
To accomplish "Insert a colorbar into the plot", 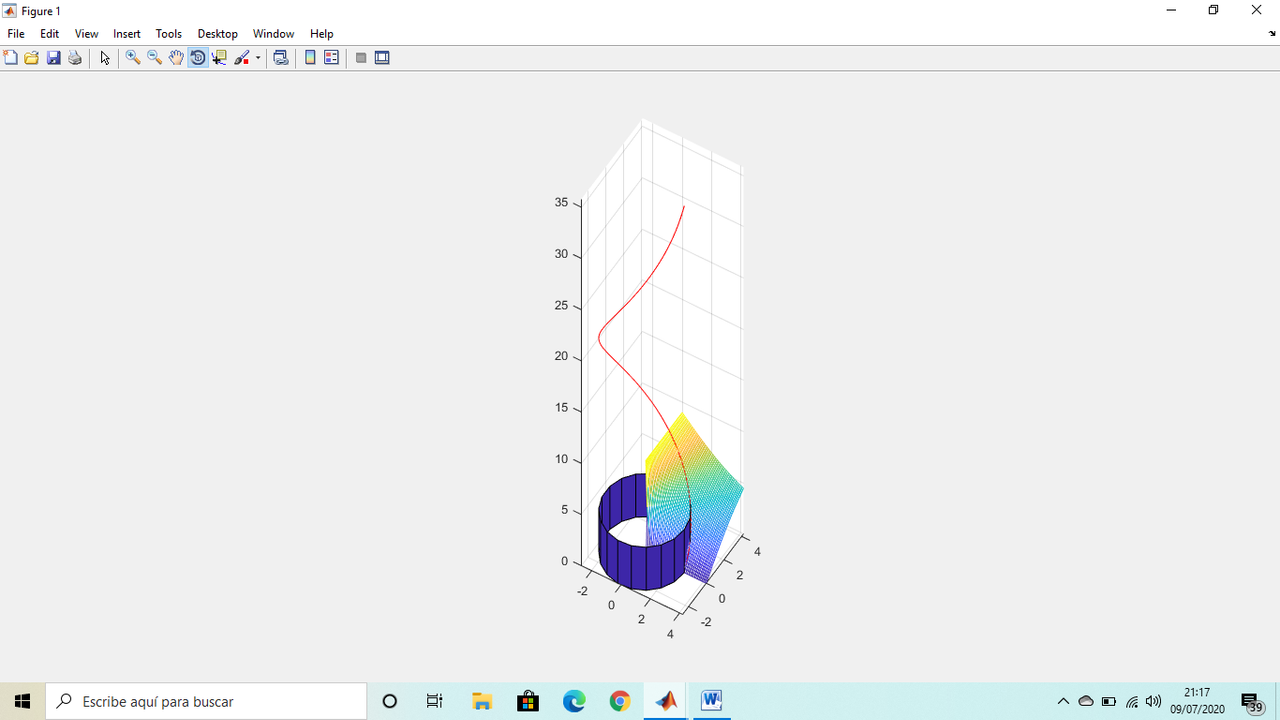I will [310, 57].
